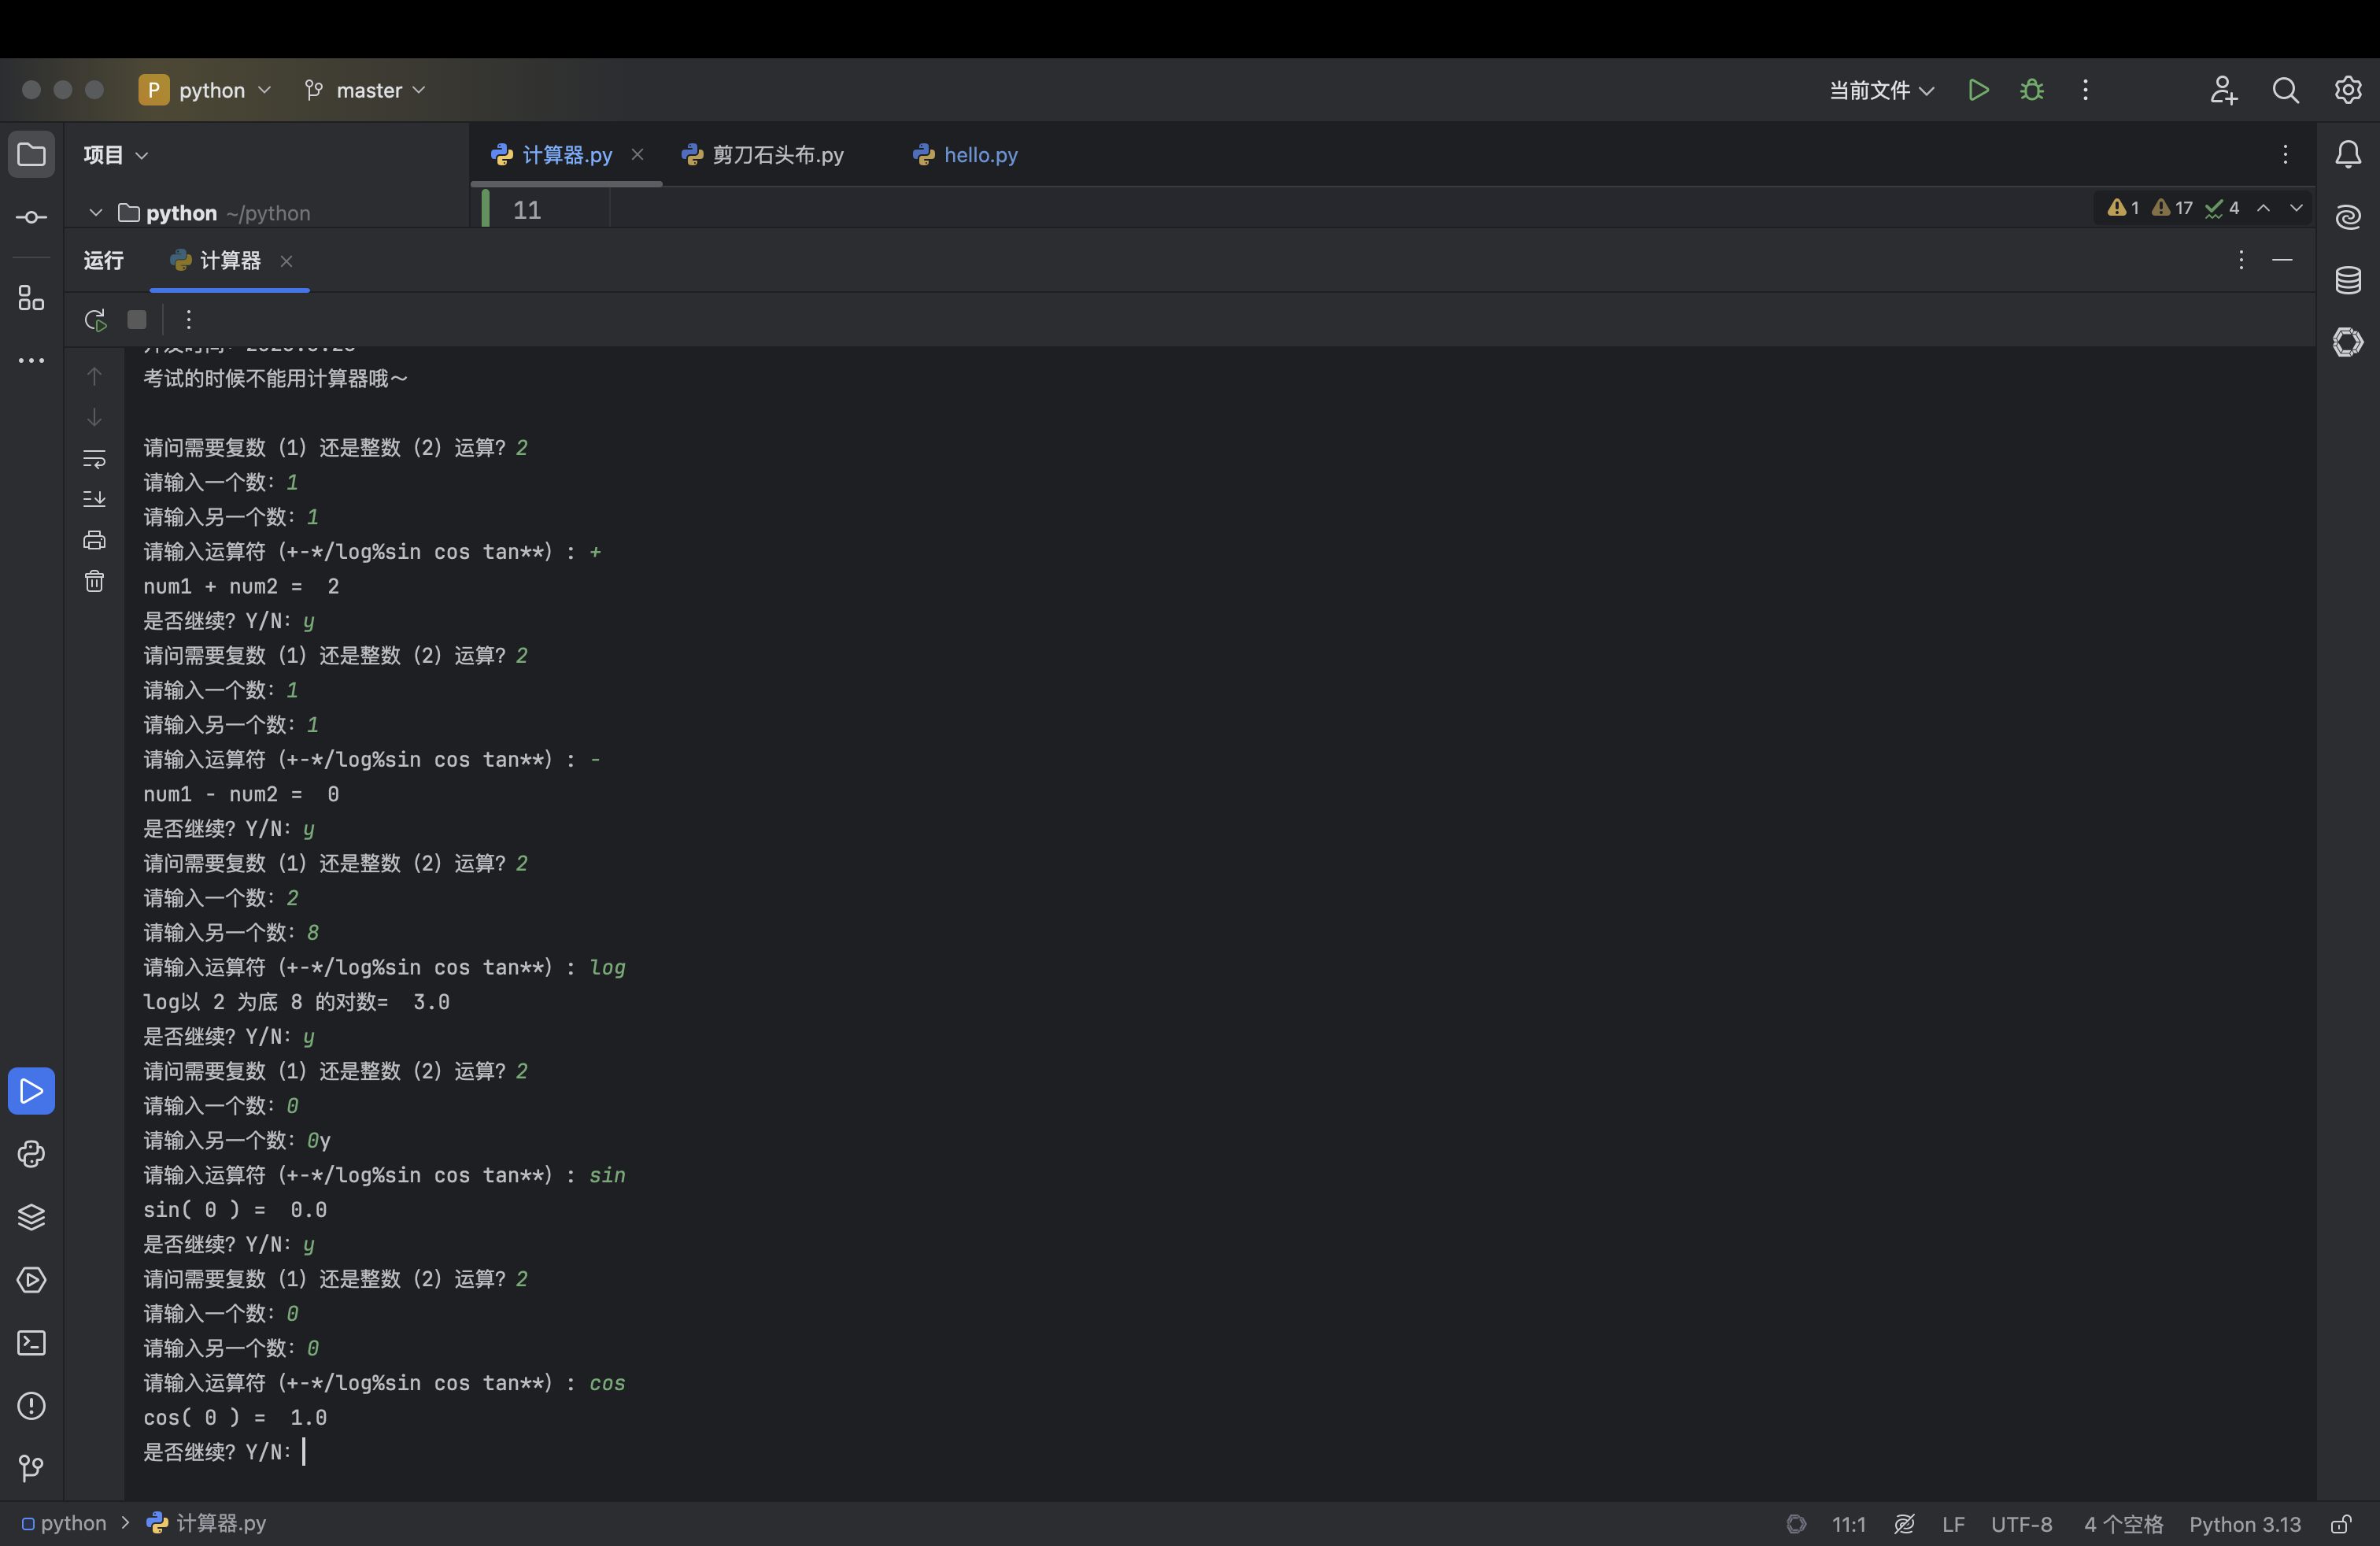Open the Python Console tool window
Image resolution: width=2380 pixels, height=1546 pixels.
(31, 1154)
